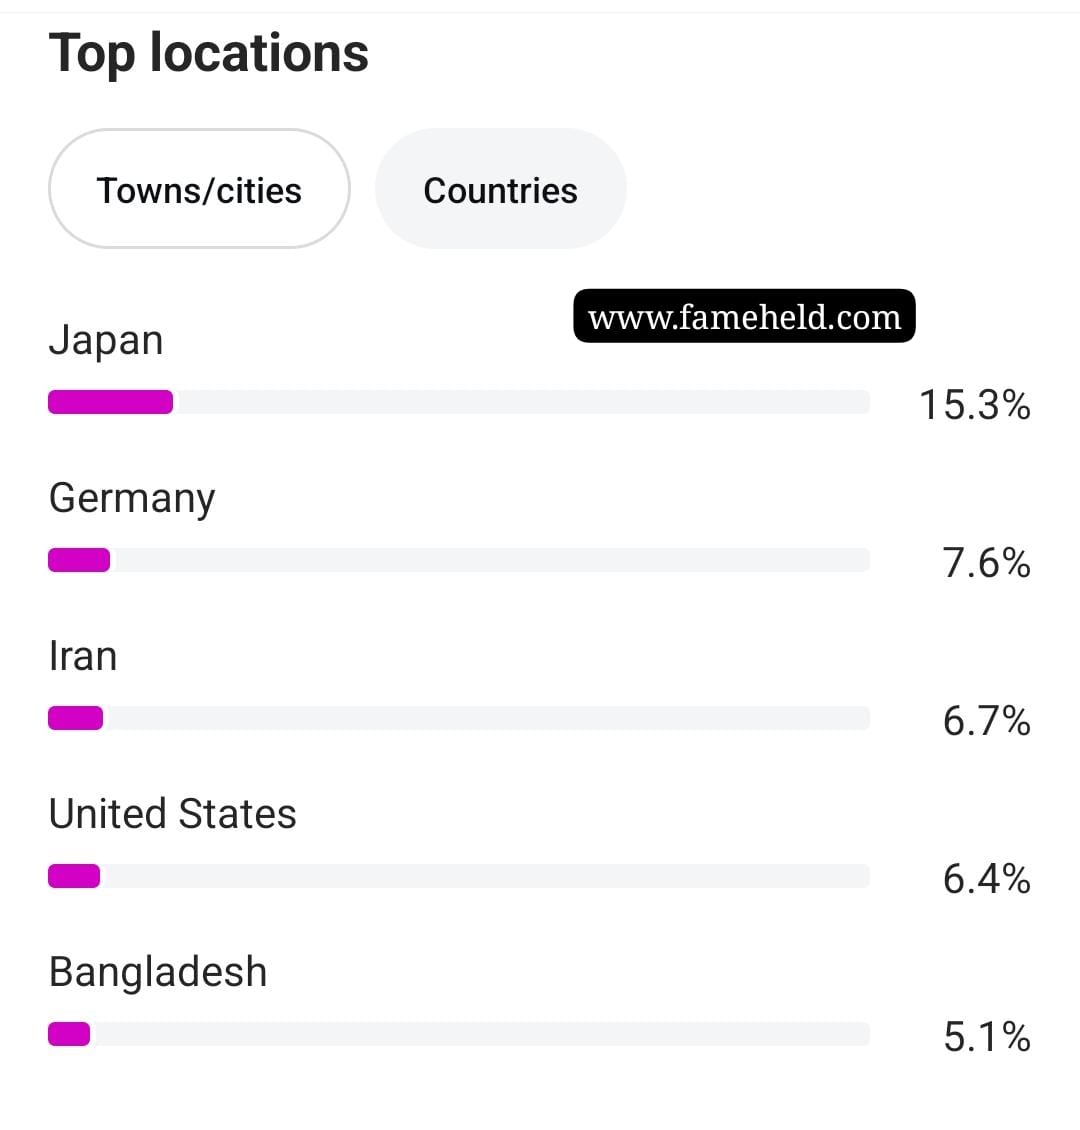
Task: Click the Top locations heading
Action: coord(208,53)
